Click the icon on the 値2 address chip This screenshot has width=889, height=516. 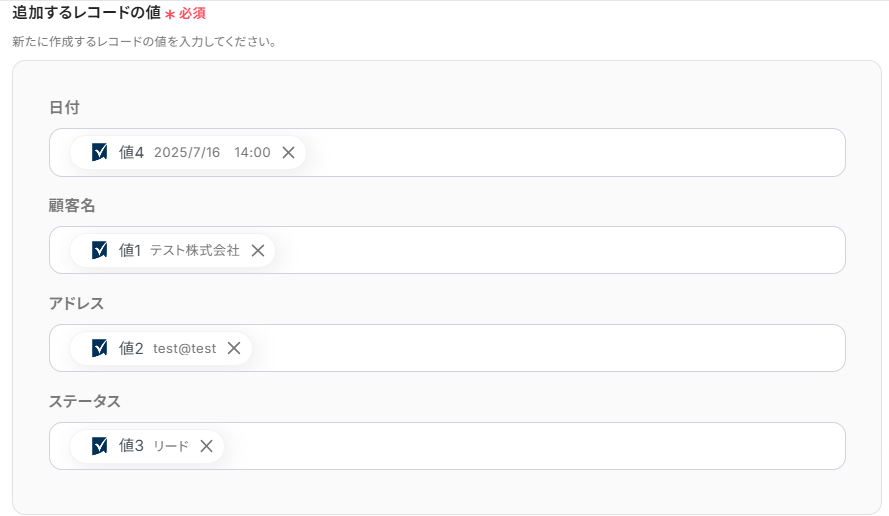(x=99, y=348)
